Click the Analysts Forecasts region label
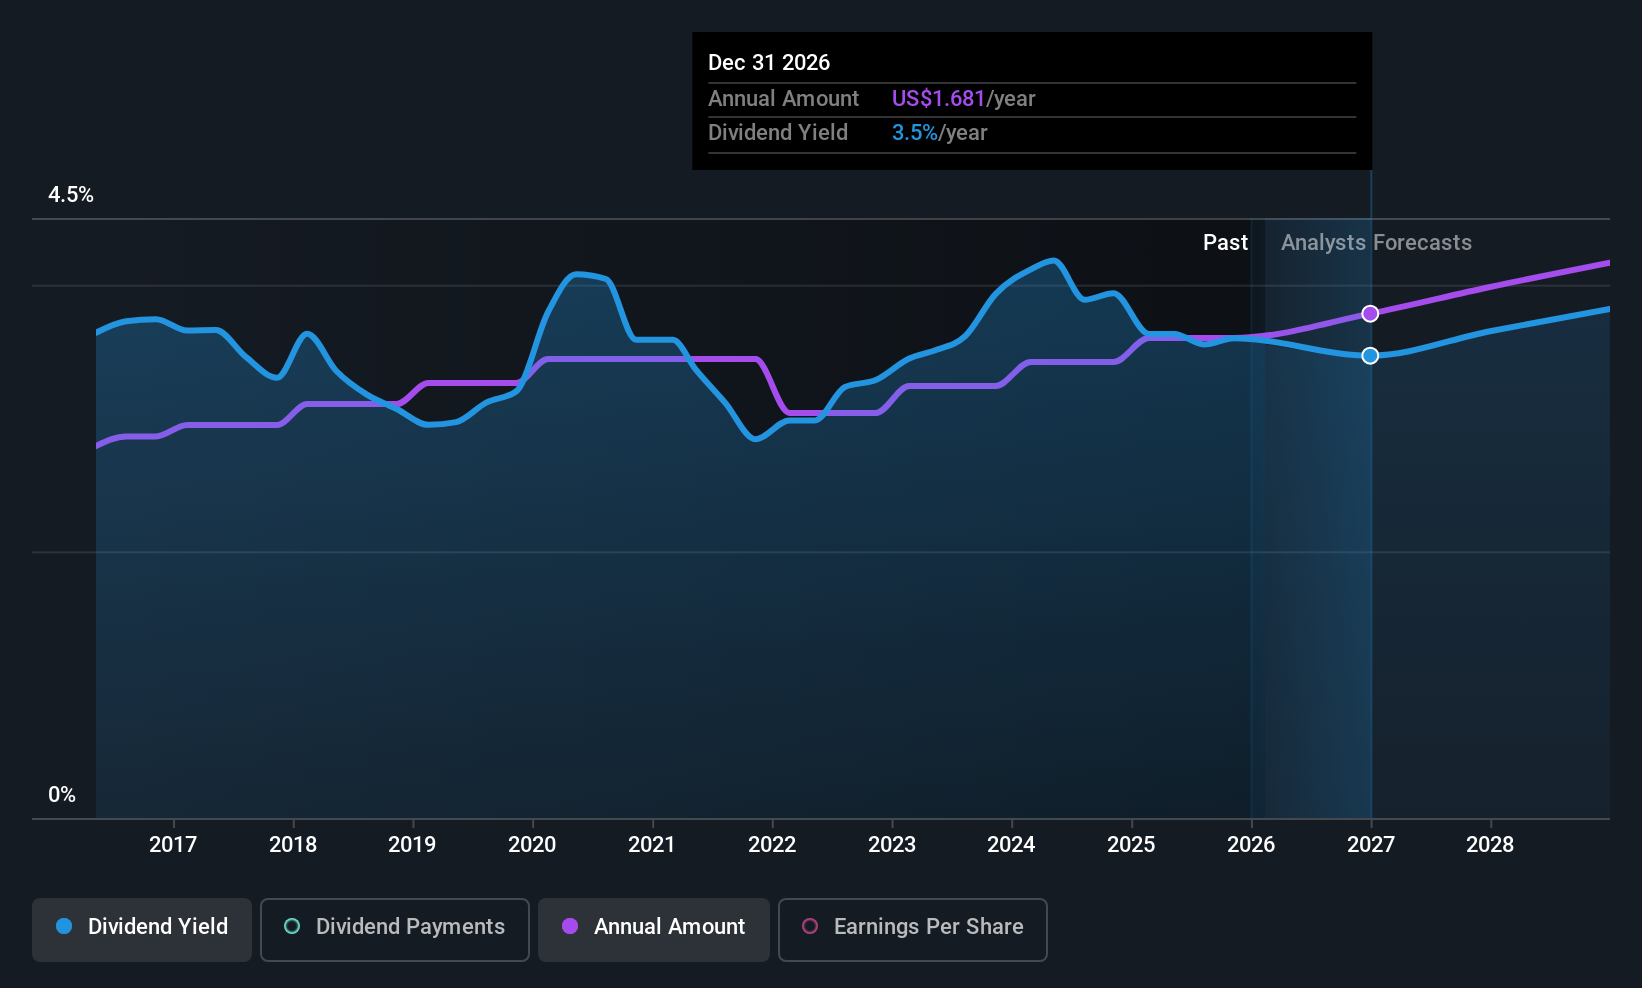1642x988 pixels. click(1376, 243)
